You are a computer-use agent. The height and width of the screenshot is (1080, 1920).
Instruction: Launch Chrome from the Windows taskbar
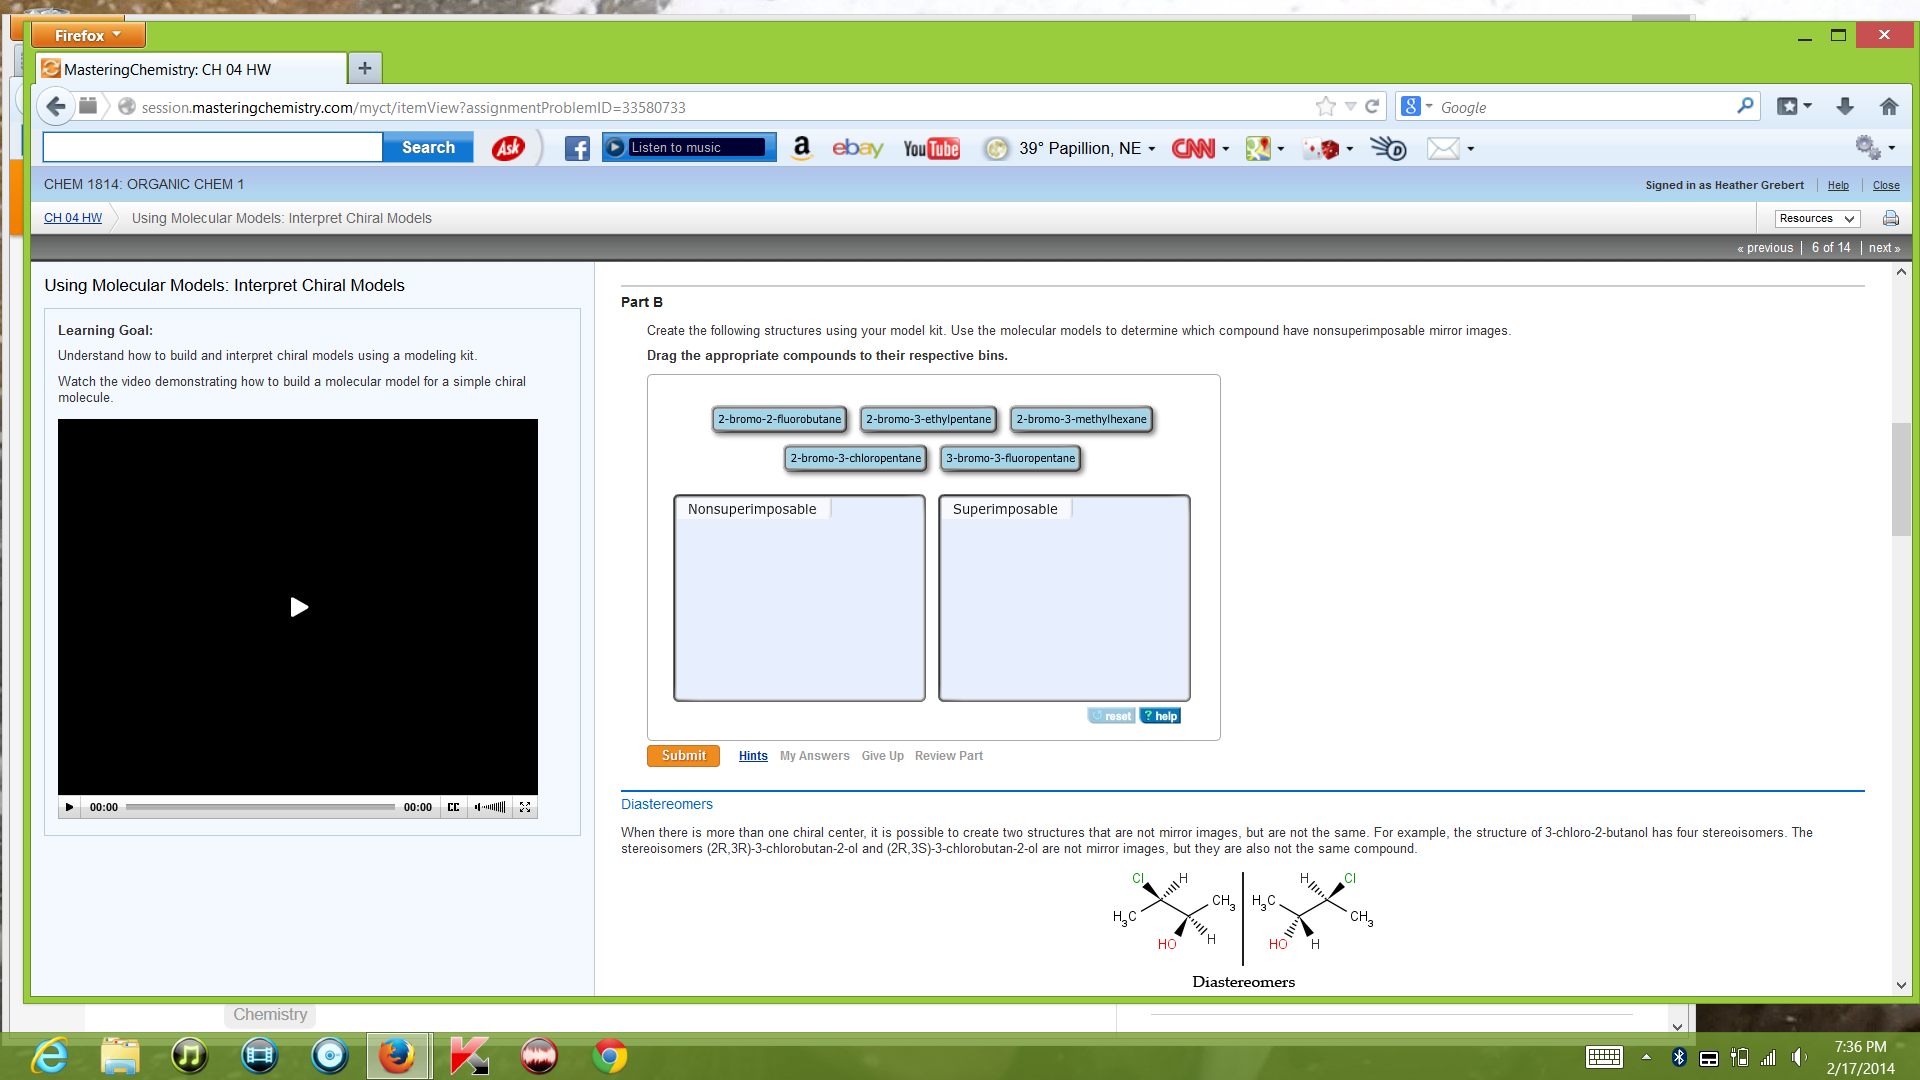[x=608, y=1055]
